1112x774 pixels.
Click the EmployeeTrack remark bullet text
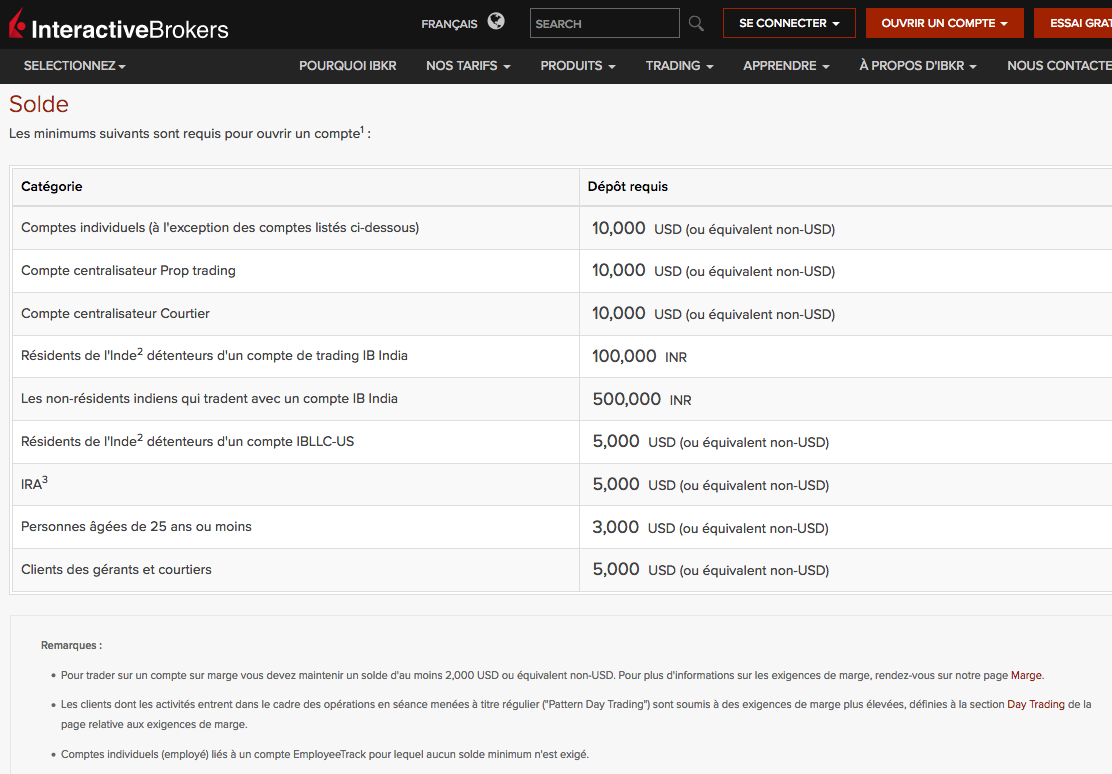(x=325, y=754)
